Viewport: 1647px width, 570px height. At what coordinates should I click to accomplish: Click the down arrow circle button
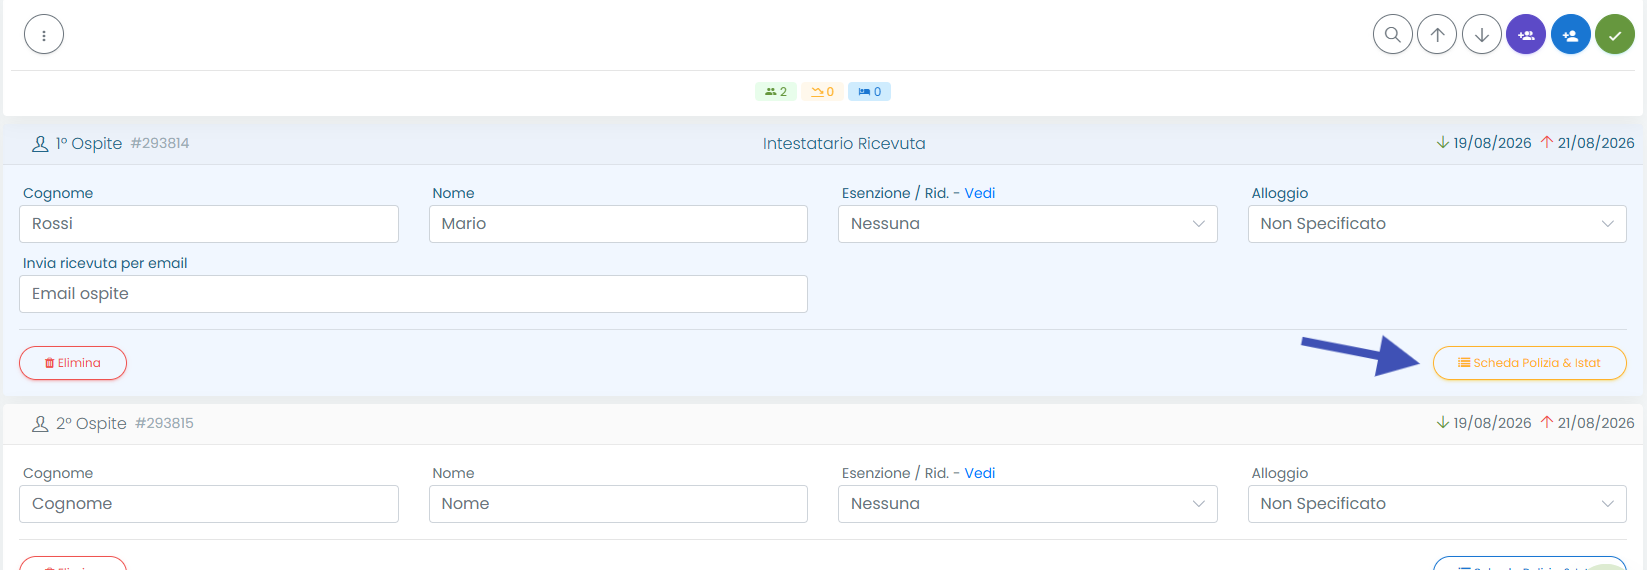pyautogui.click(x=1482, y=34)
